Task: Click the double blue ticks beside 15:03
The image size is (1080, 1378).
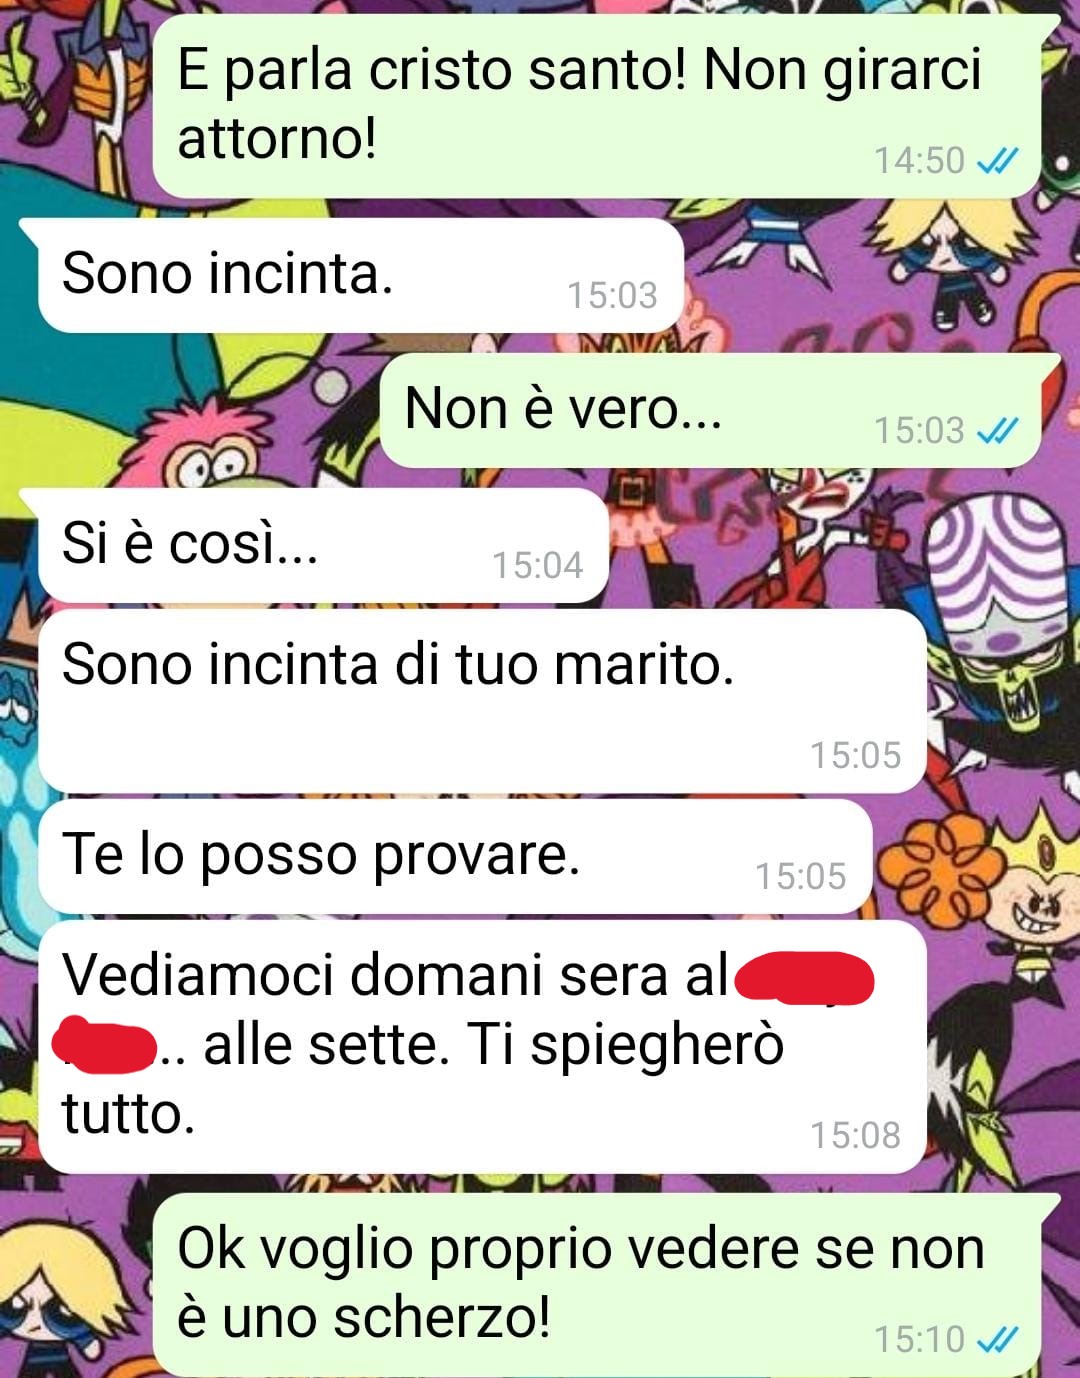Action: 997,431
